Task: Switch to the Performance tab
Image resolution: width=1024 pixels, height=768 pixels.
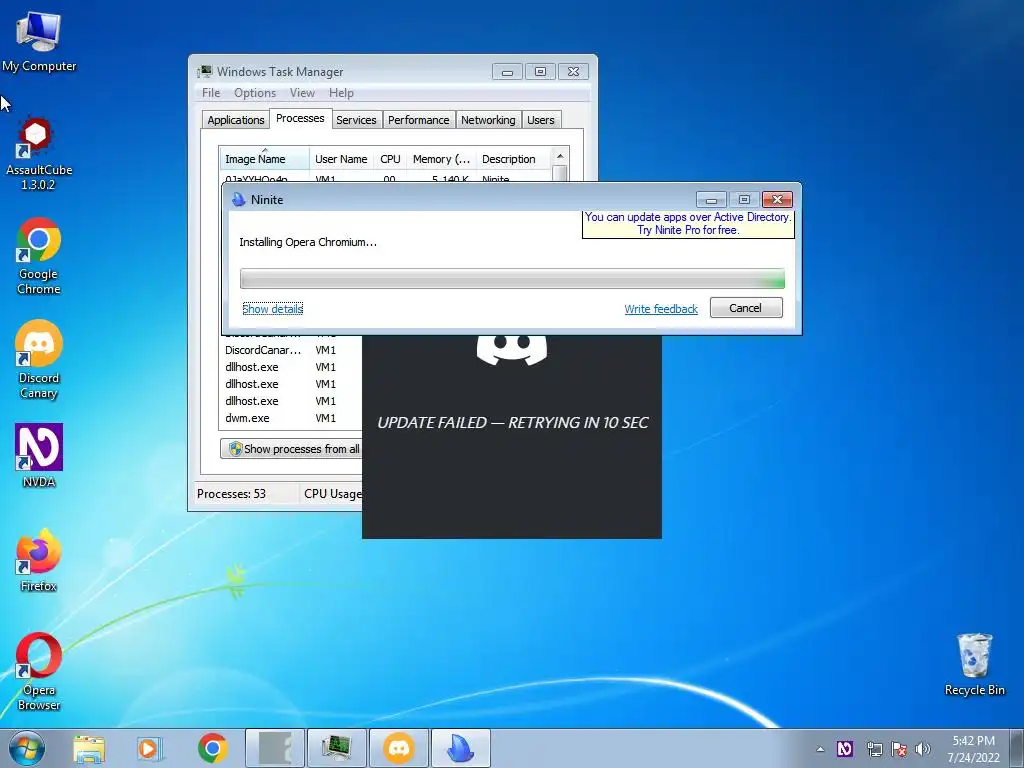Action: click(419, 120)
